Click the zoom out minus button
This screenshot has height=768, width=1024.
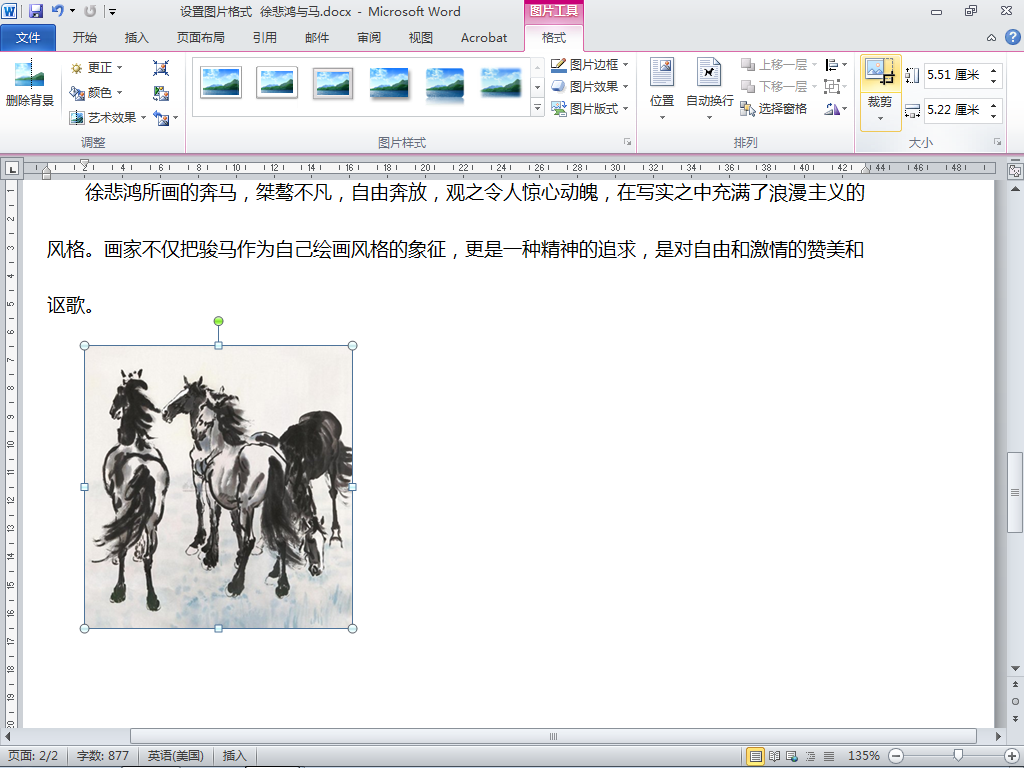coord(896,756)
